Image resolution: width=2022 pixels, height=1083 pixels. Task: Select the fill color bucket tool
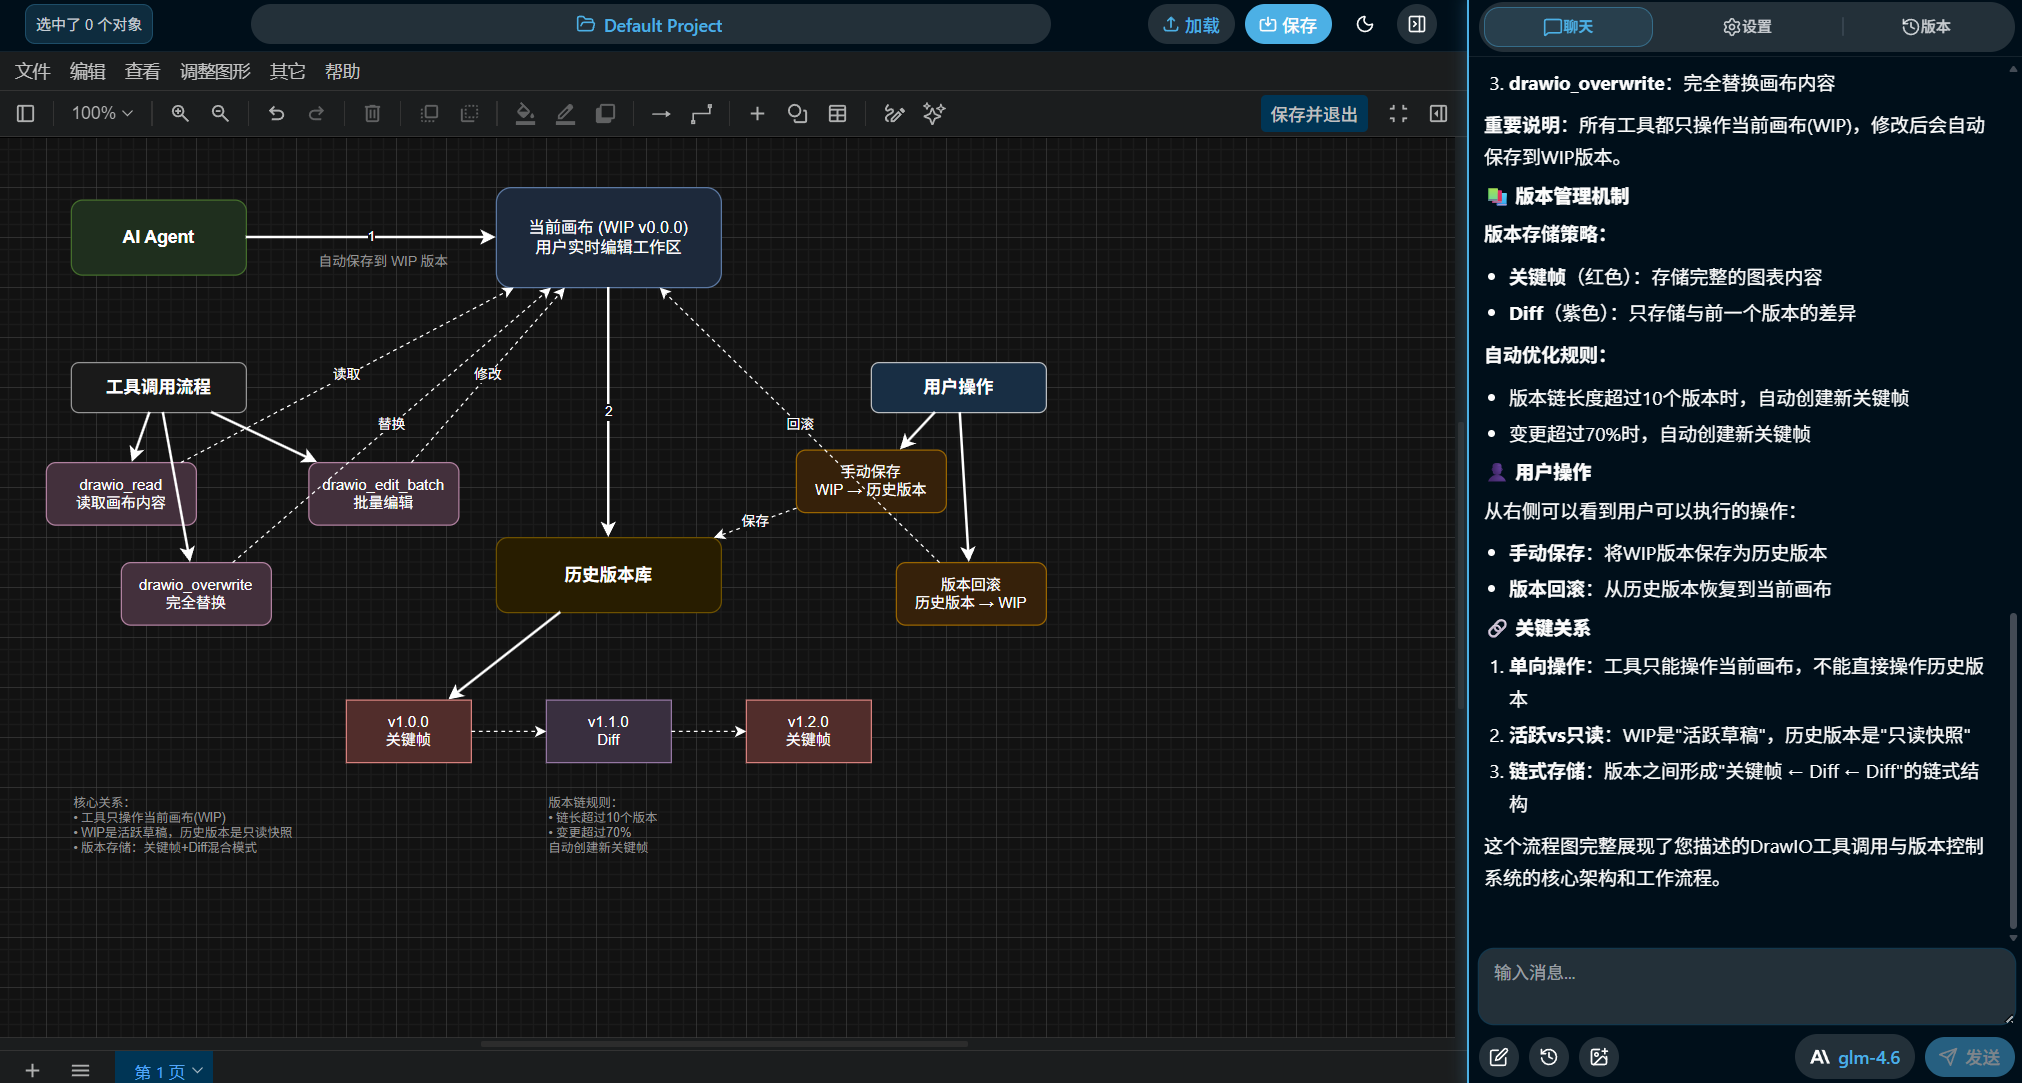[x=525, y=114]
